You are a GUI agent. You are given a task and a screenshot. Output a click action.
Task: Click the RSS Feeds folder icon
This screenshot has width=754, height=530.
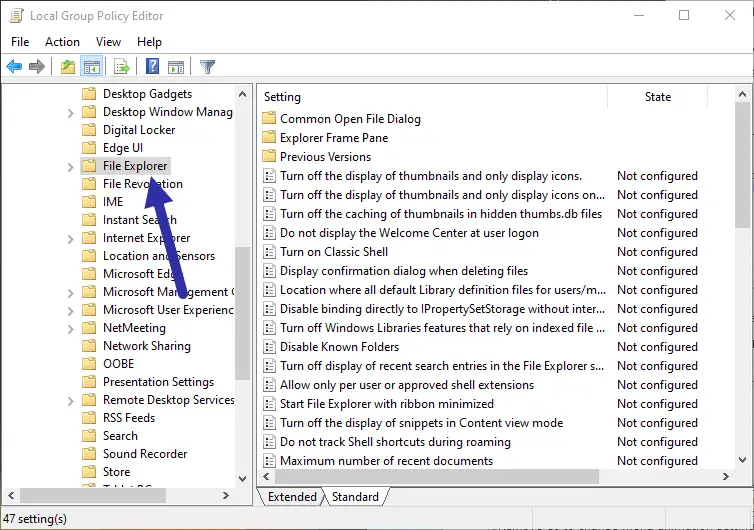click(x=89, y=417)
